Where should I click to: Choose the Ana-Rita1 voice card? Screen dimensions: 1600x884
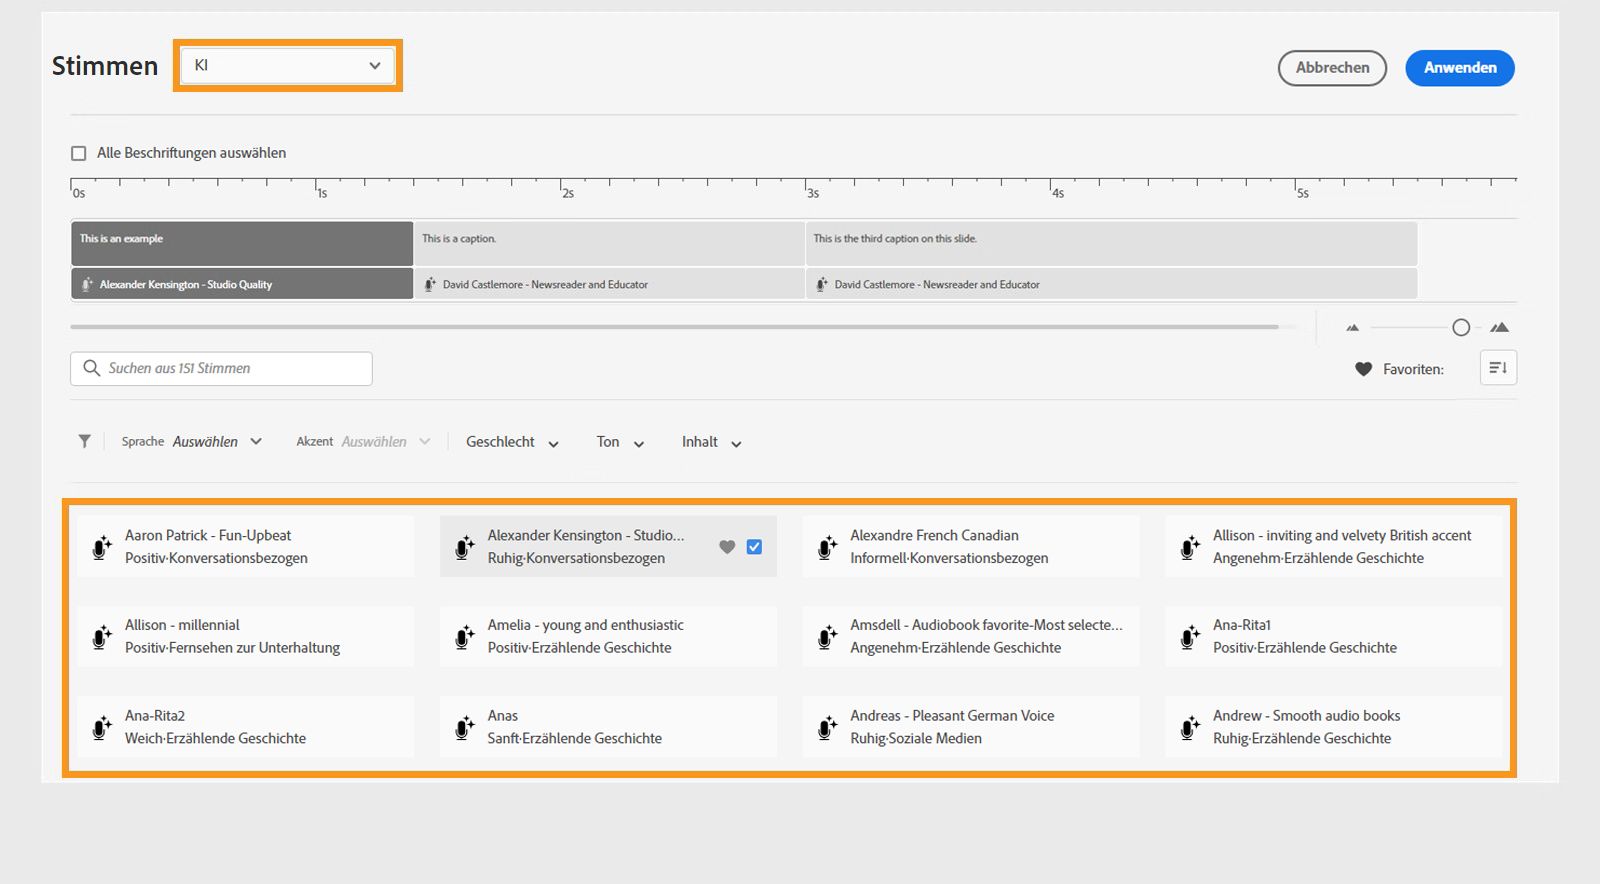point(1333,637)
